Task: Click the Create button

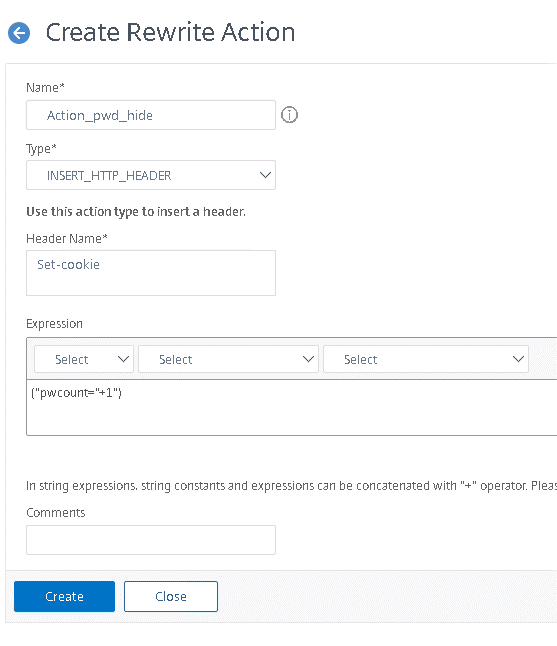Action: (64, 596)
